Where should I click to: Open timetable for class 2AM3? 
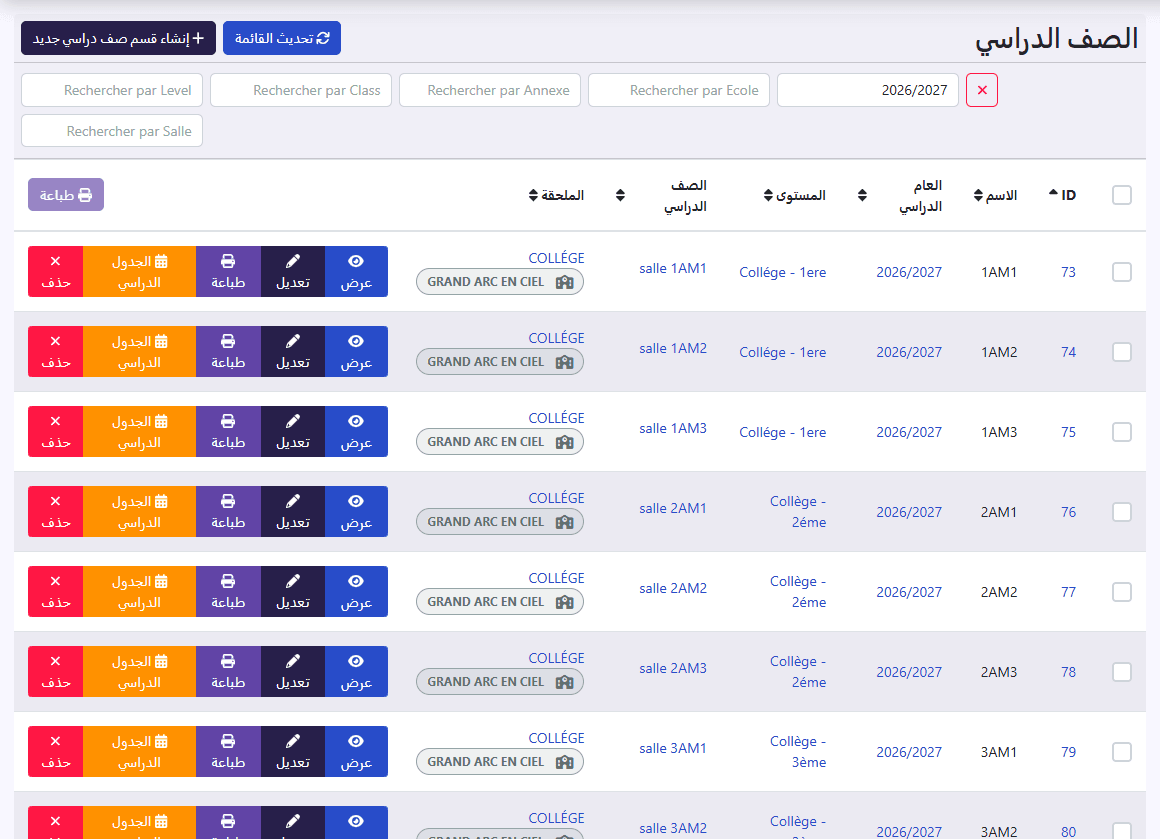coord(140,671)
